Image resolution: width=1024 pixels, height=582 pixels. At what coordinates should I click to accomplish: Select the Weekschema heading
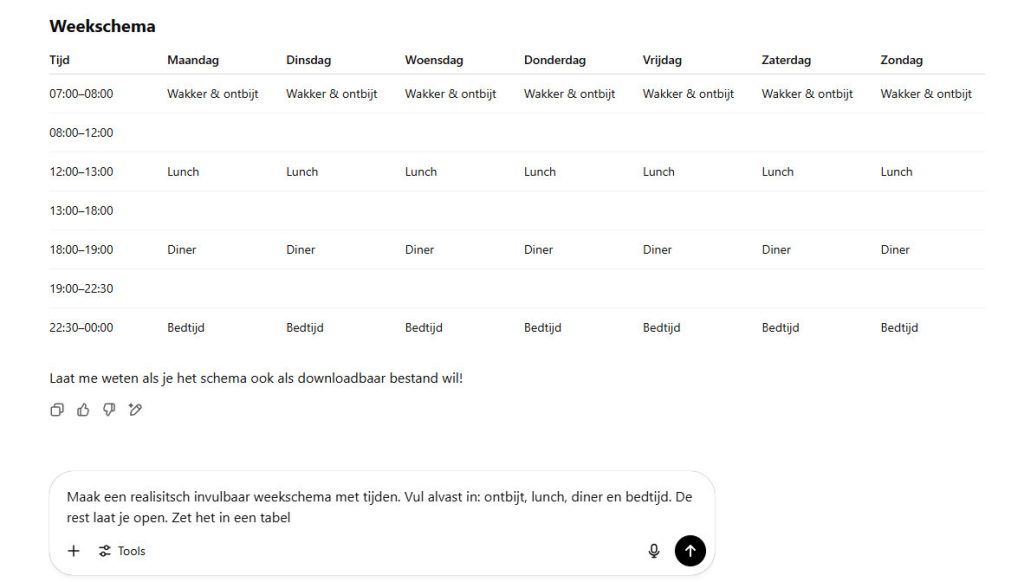pos(102,26)
